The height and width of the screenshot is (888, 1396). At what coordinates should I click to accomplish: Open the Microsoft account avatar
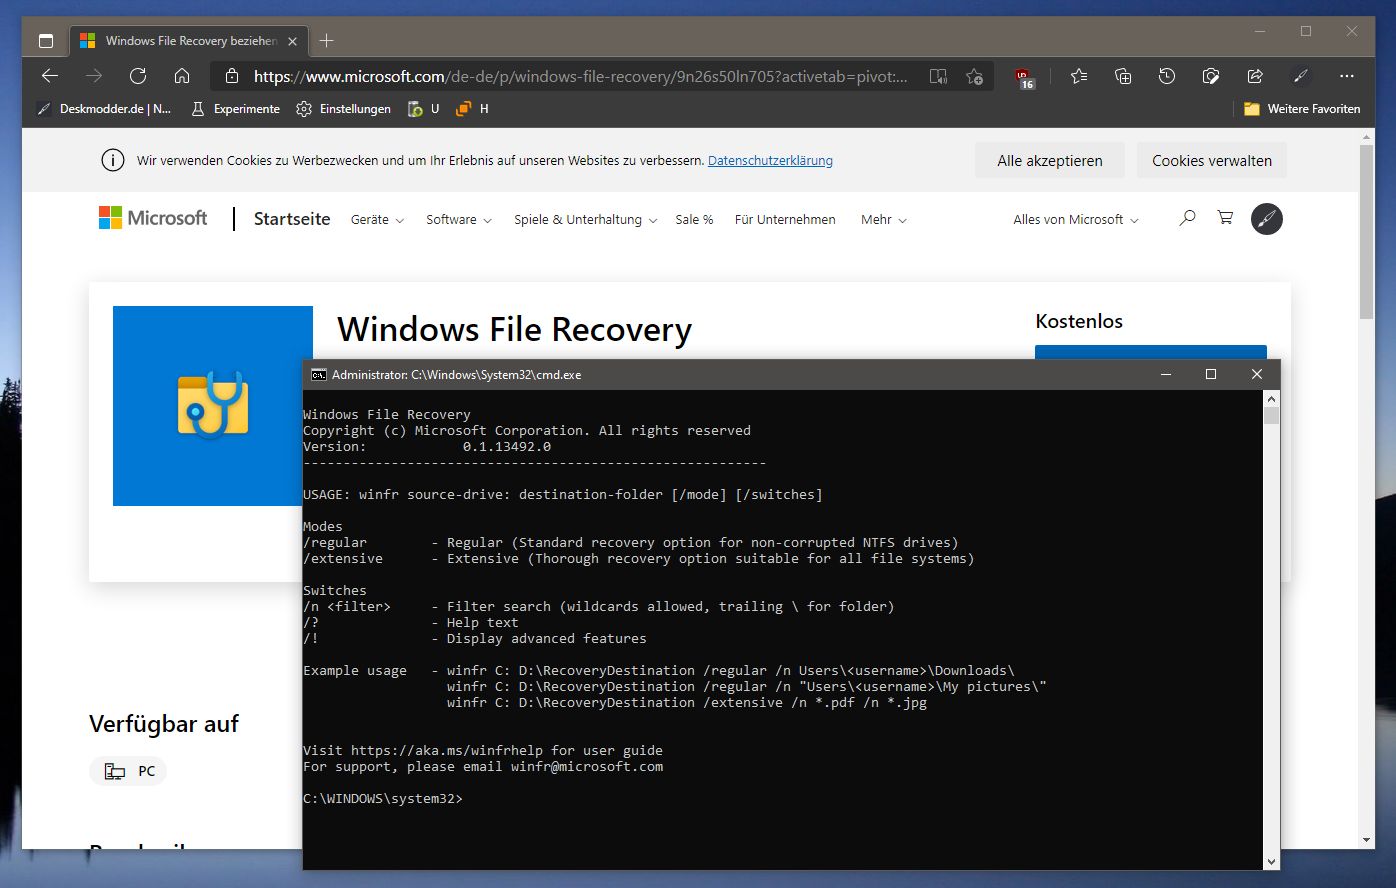click(1267, 219)
